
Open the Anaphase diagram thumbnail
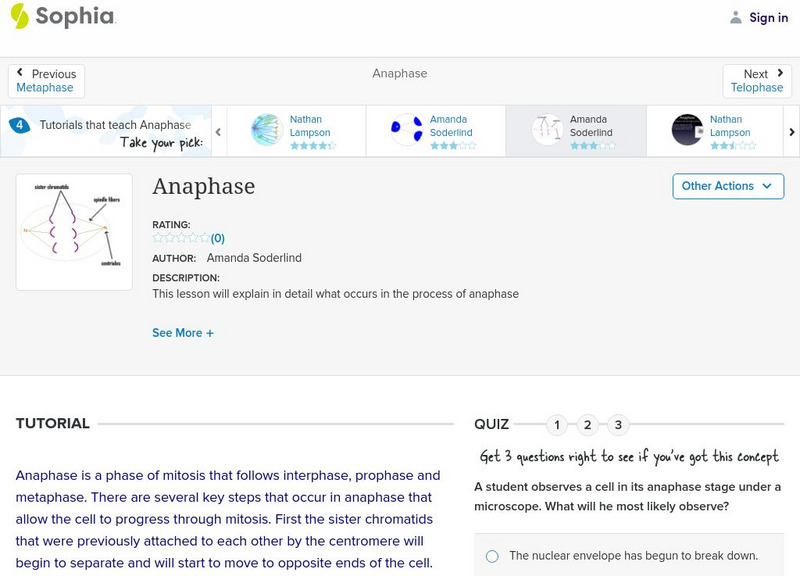(x=74, y=232)
